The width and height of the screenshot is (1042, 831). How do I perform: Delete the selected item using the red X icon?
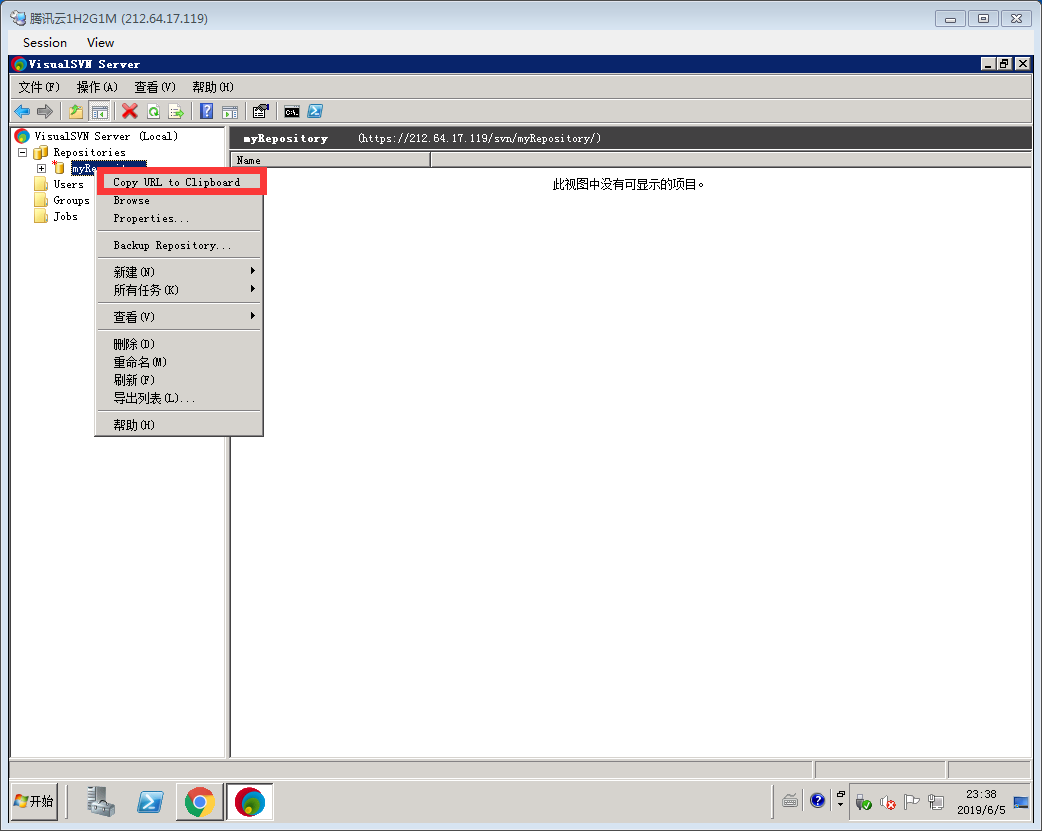coord(130,111)
